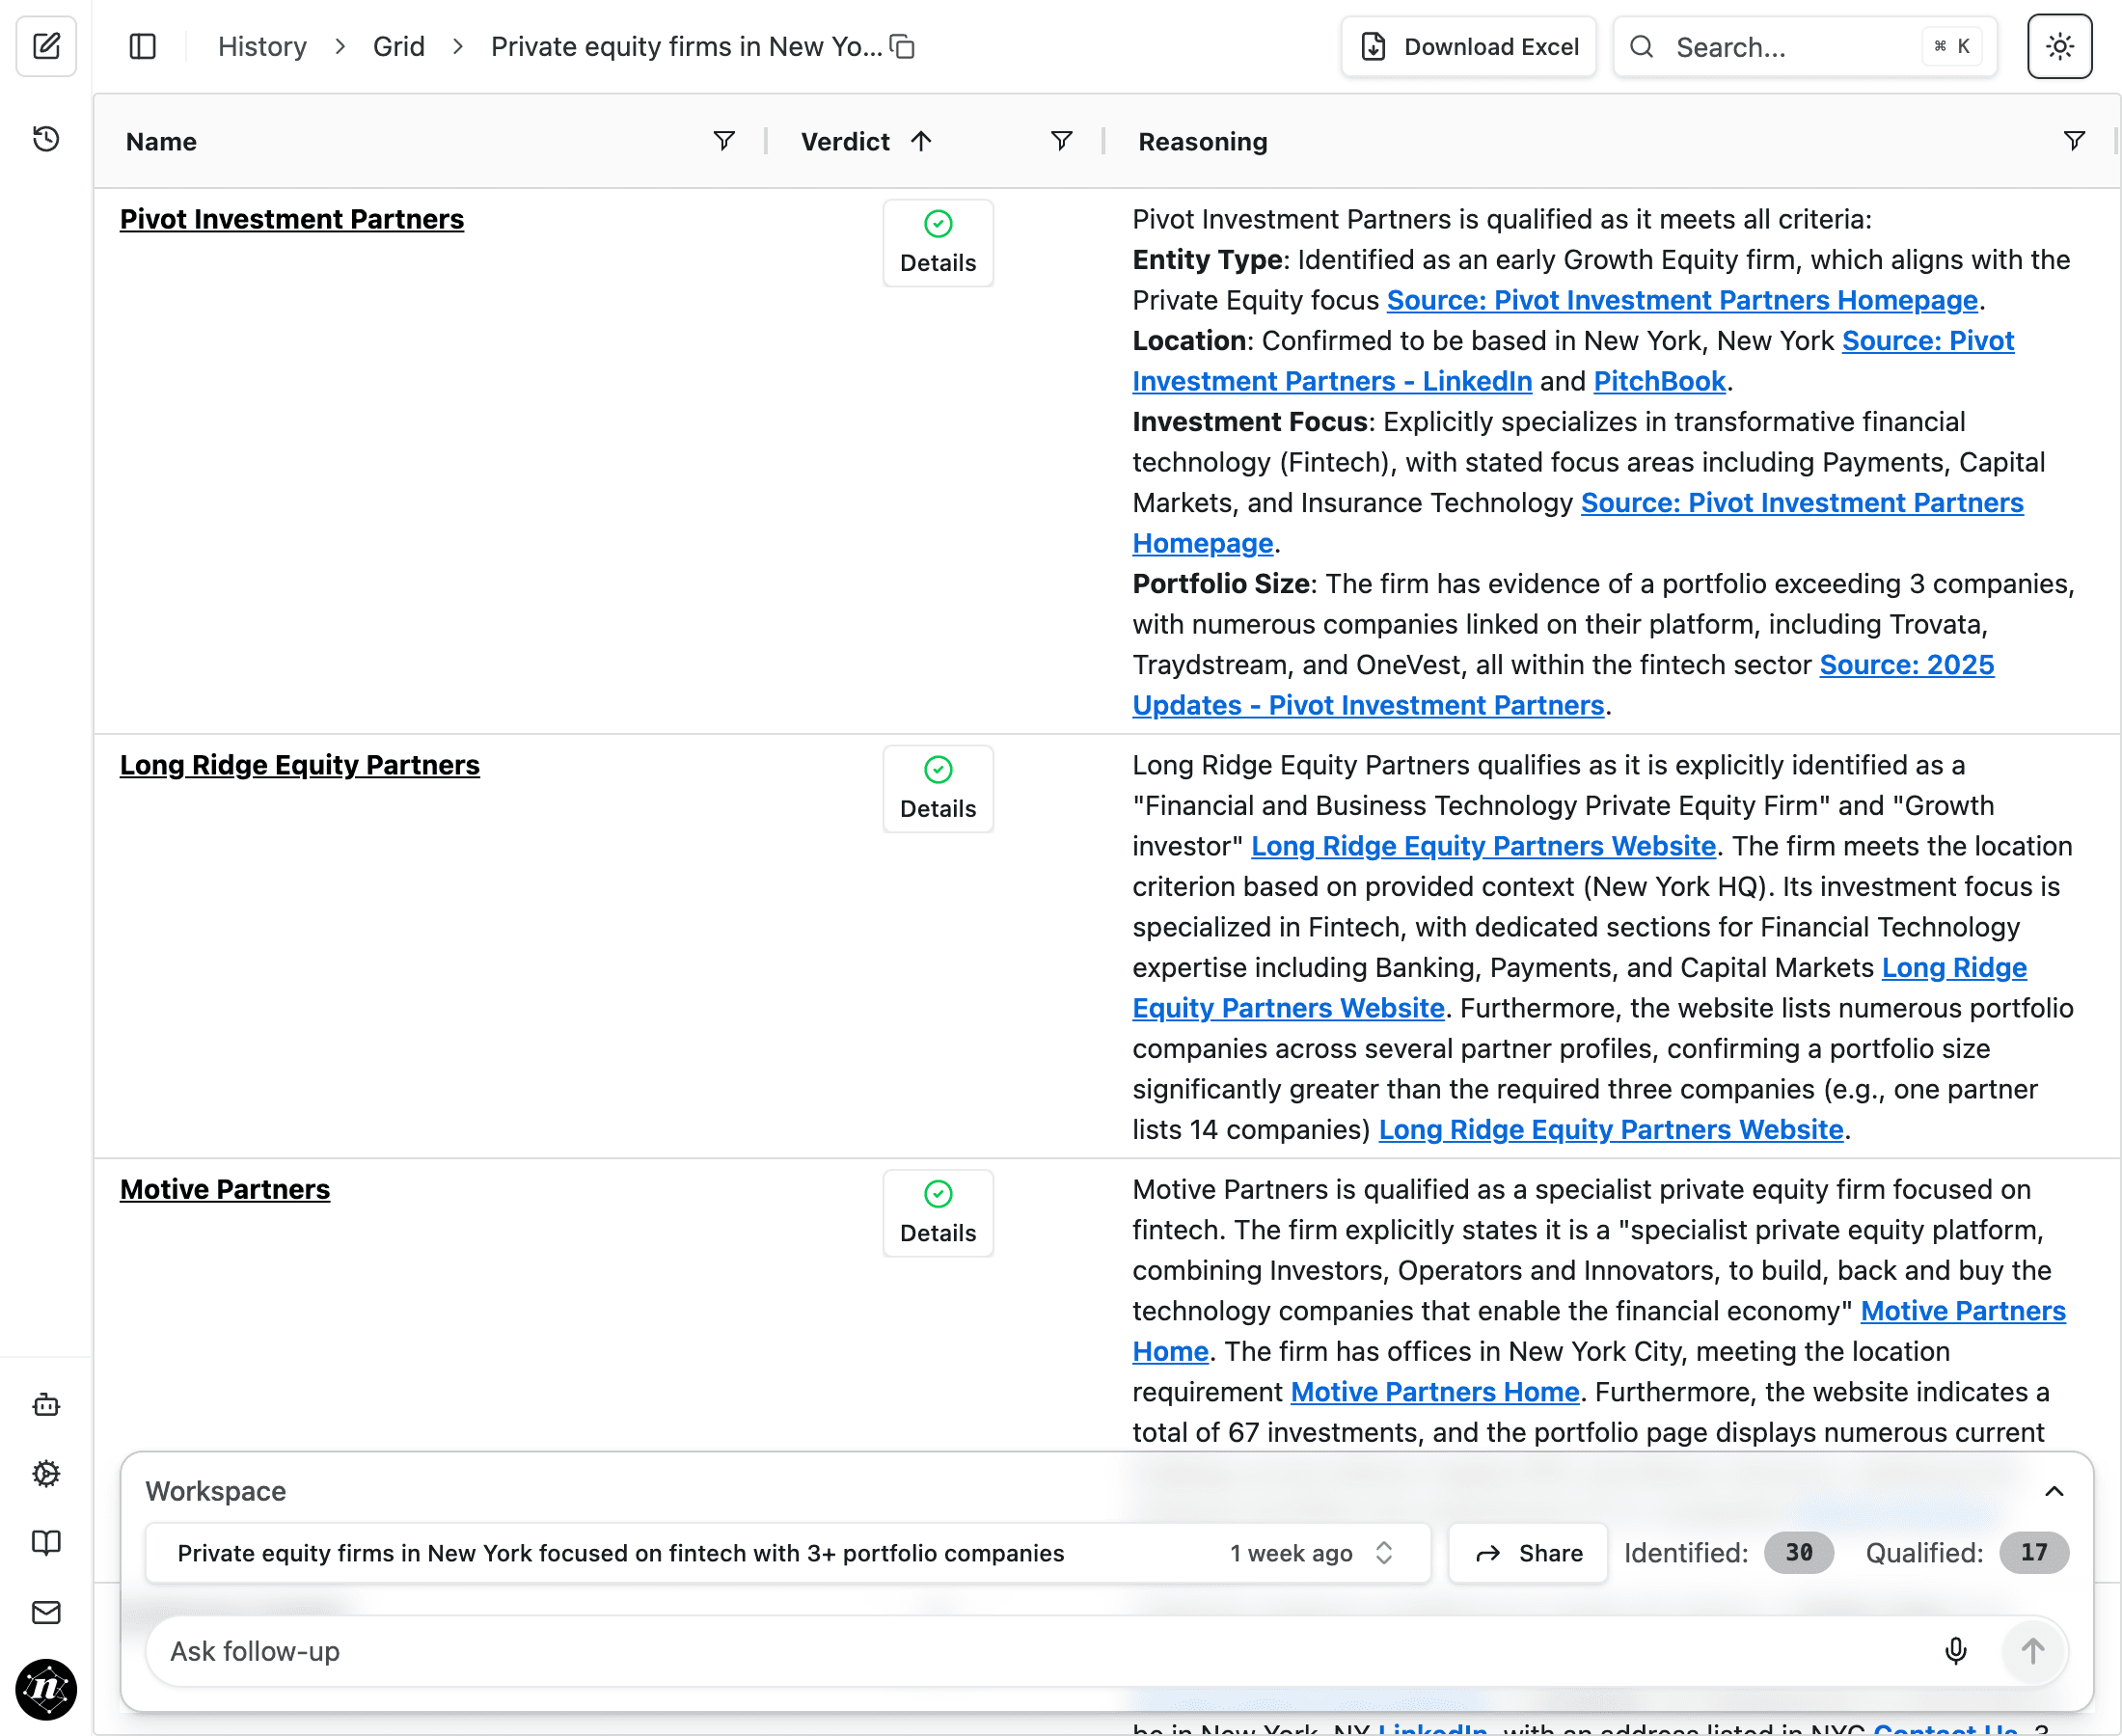
Task: Open the book documentation icon in sidebar
Action: pyautogui.click(x=46, y=1542)
